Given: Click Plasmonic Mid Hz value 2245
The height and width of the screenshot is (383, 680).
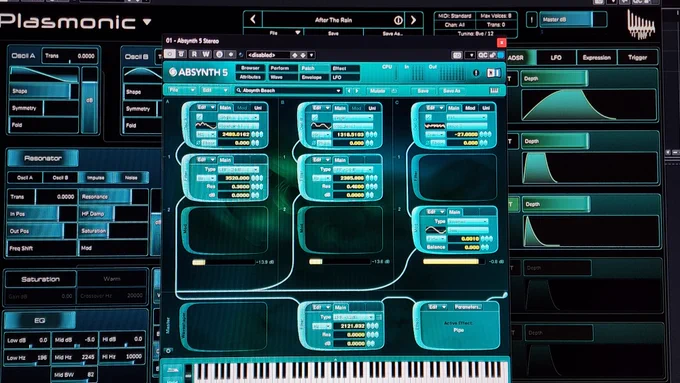Looking at the screenshot, I should tap(75, 357).
